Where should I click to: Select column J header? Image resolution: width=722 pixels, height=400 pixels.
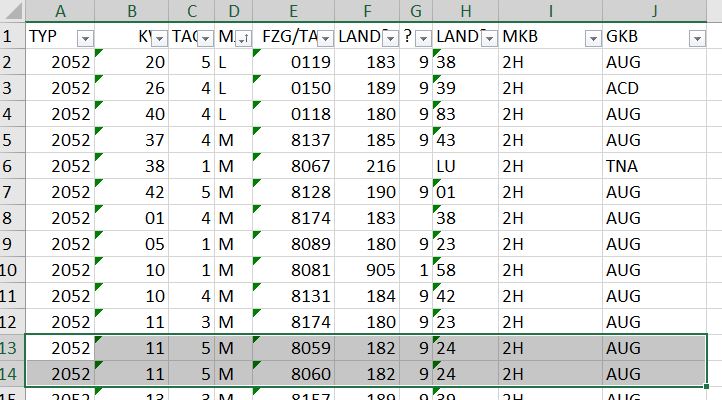click(653, 12)
